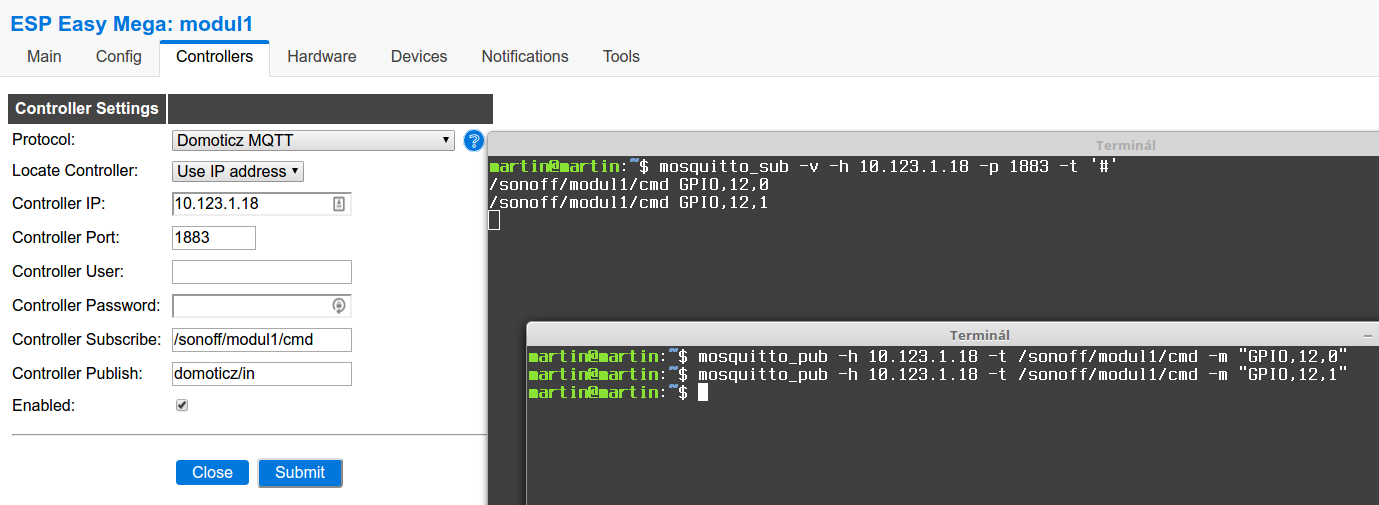Click the Controller Settings header
This screenshot has width=1379, height=505.
point(87,109)
